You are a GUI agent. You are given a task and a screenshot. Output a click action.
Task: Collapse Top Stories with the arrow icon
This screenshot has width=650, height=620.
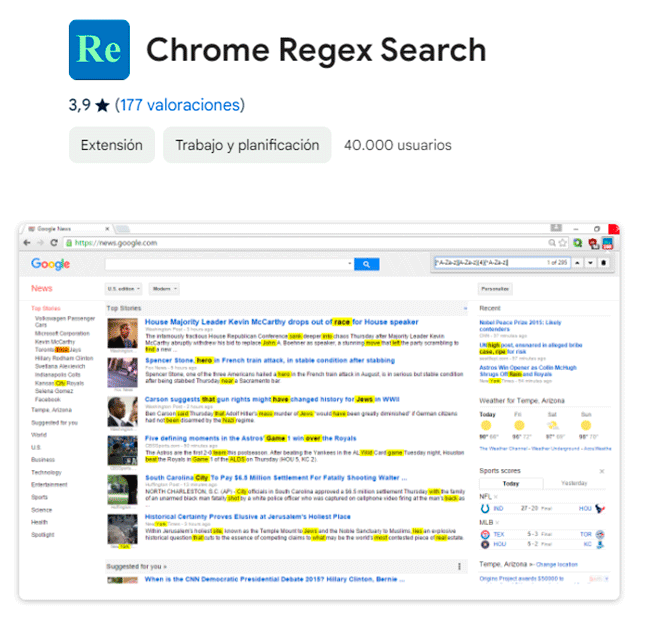465,308
